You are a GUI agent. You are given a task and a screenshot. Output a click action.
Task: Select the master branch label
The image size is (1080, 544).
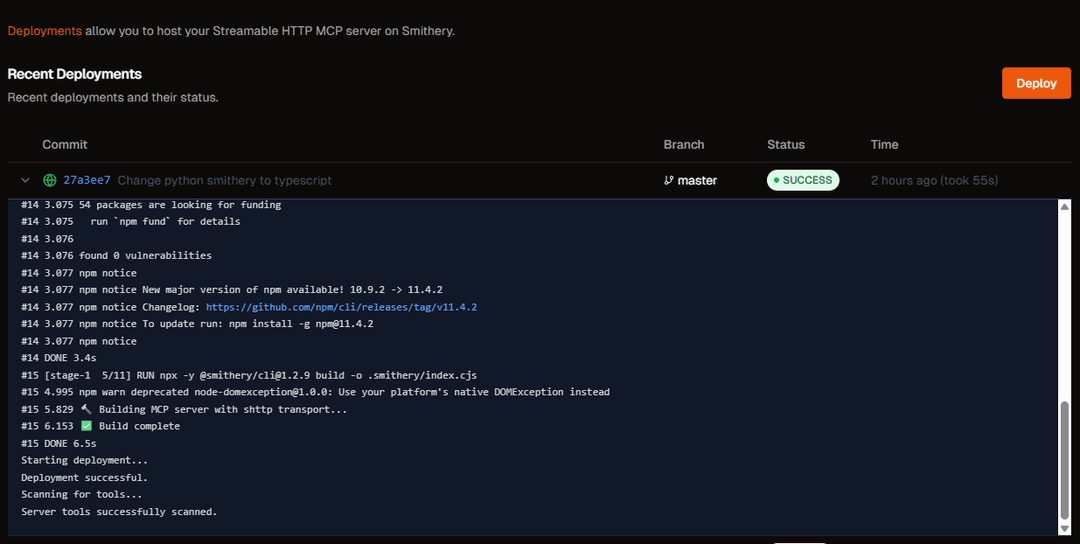[x=697, y=181]
